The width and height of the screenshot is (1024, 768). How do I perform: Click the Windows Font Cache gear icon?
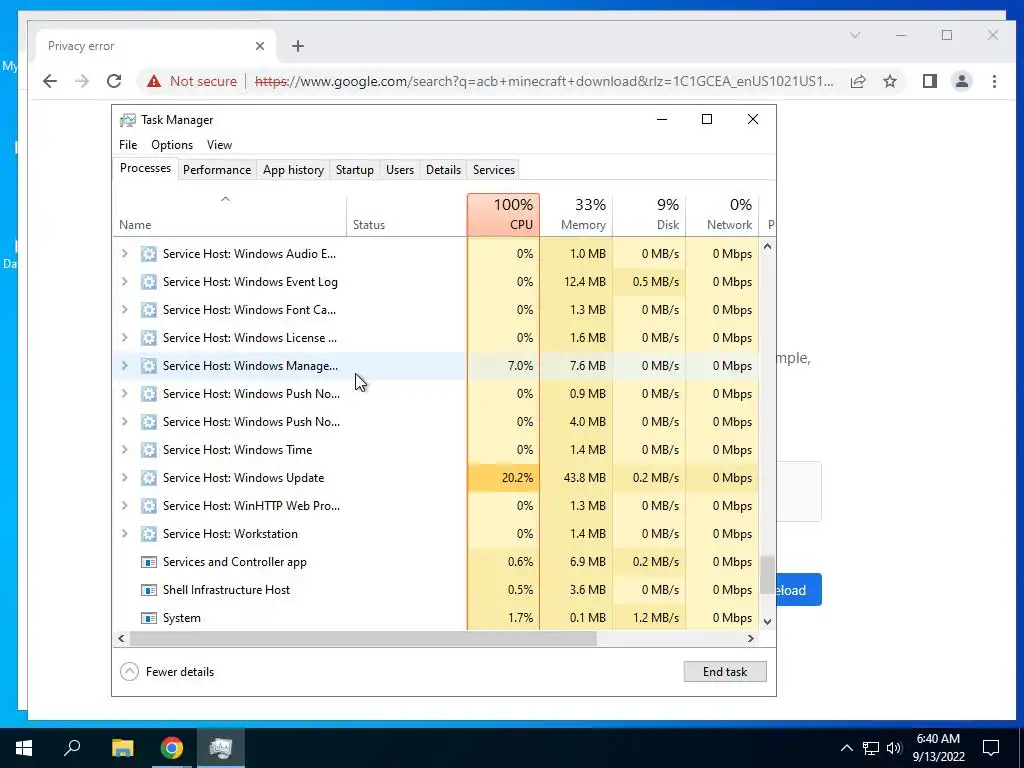coord(149,310)
